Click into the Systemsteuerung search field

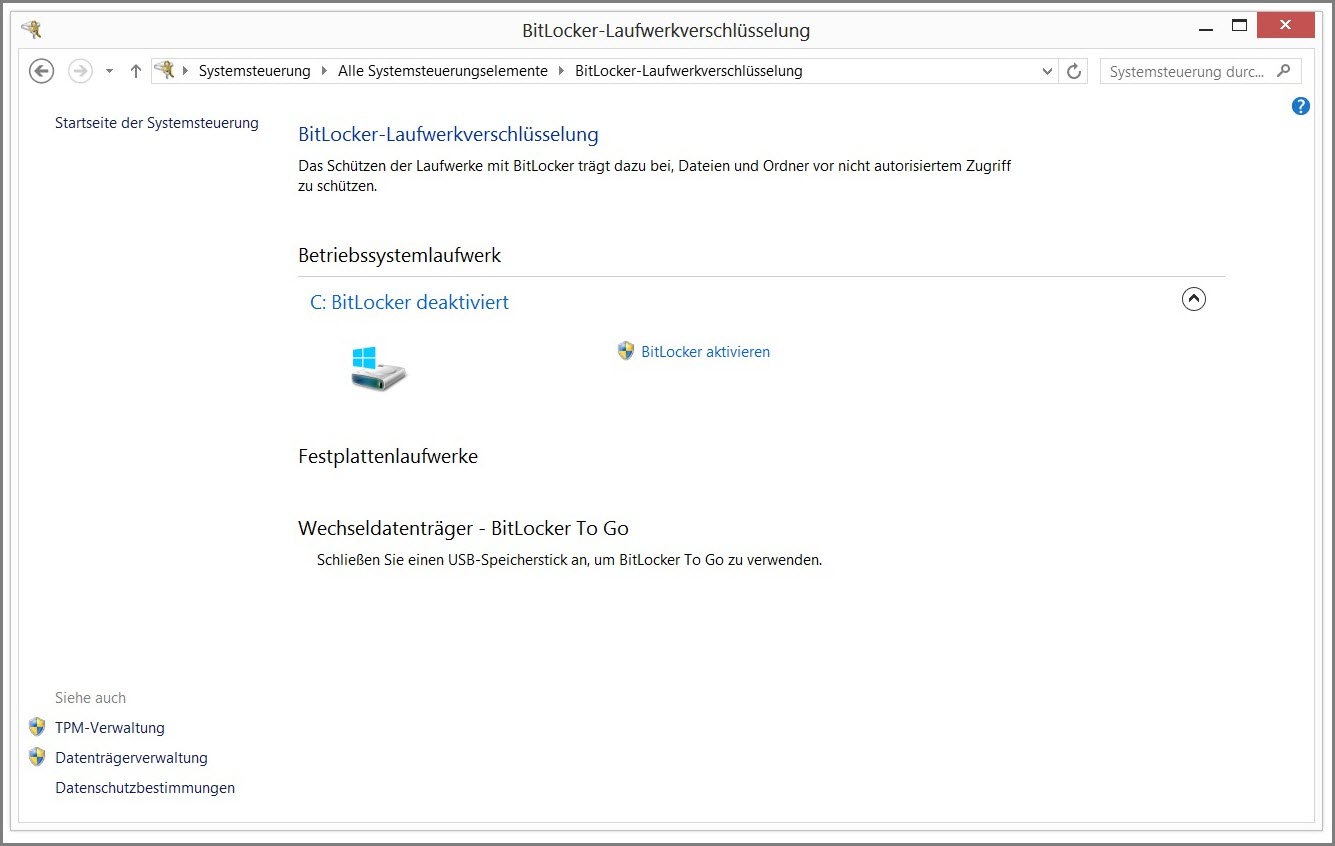[1186, 71]
